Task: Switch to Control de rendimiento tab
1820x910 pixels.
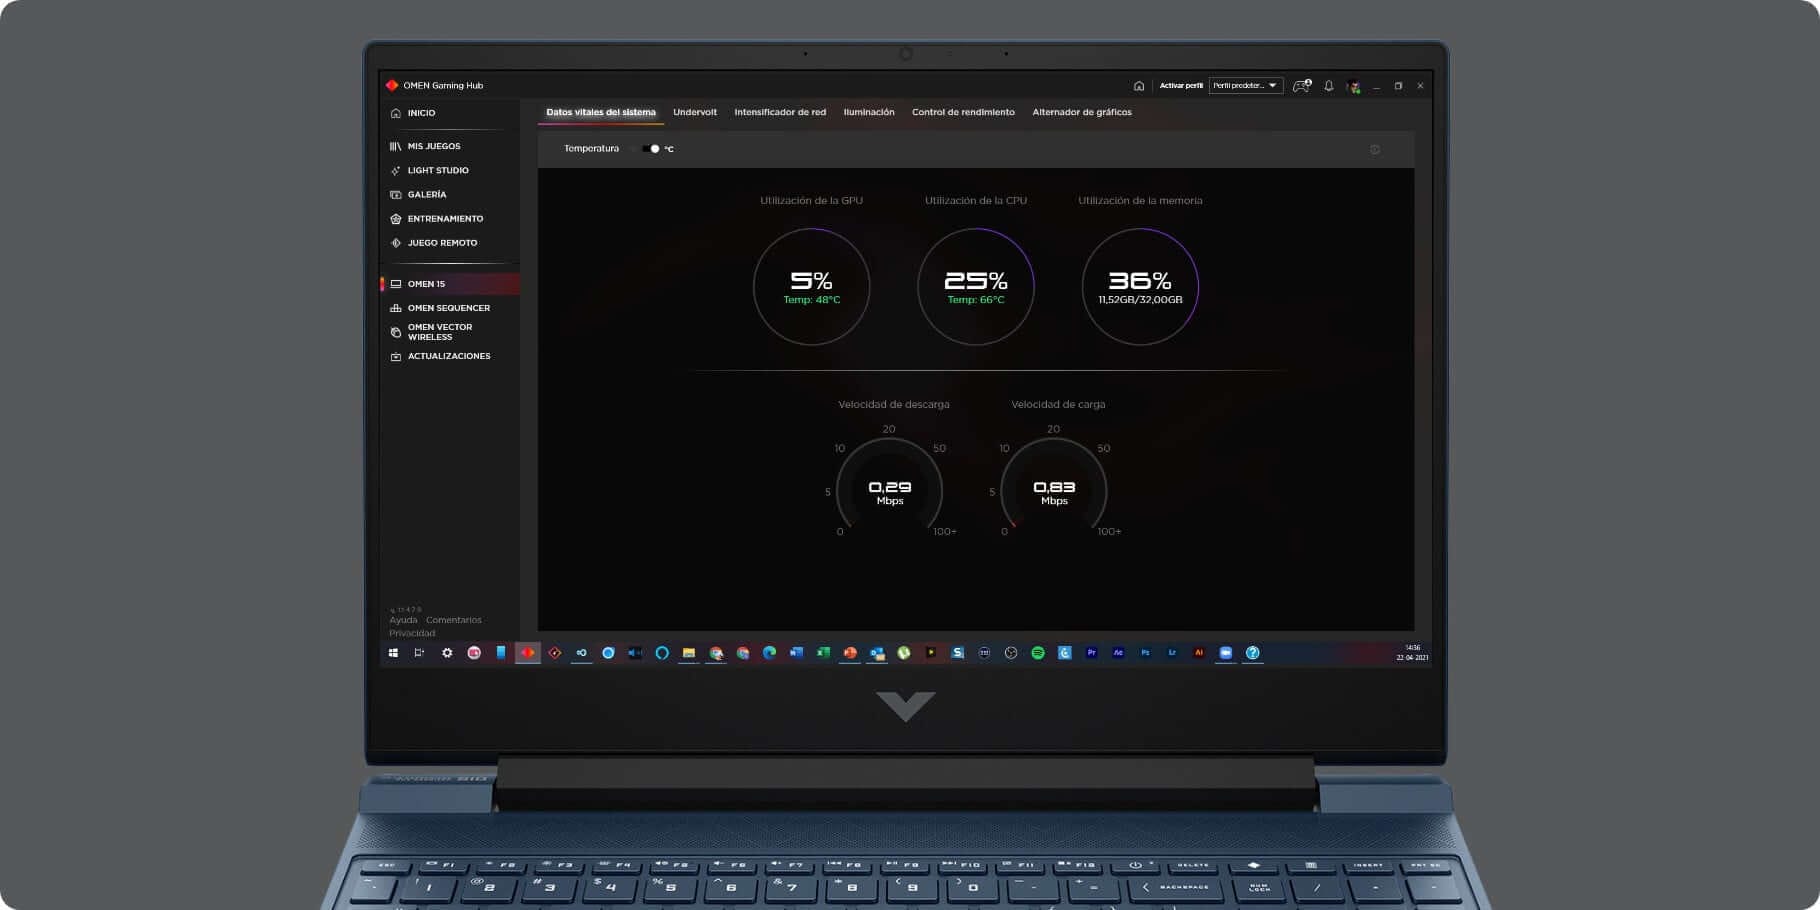Action: point(963,112)
